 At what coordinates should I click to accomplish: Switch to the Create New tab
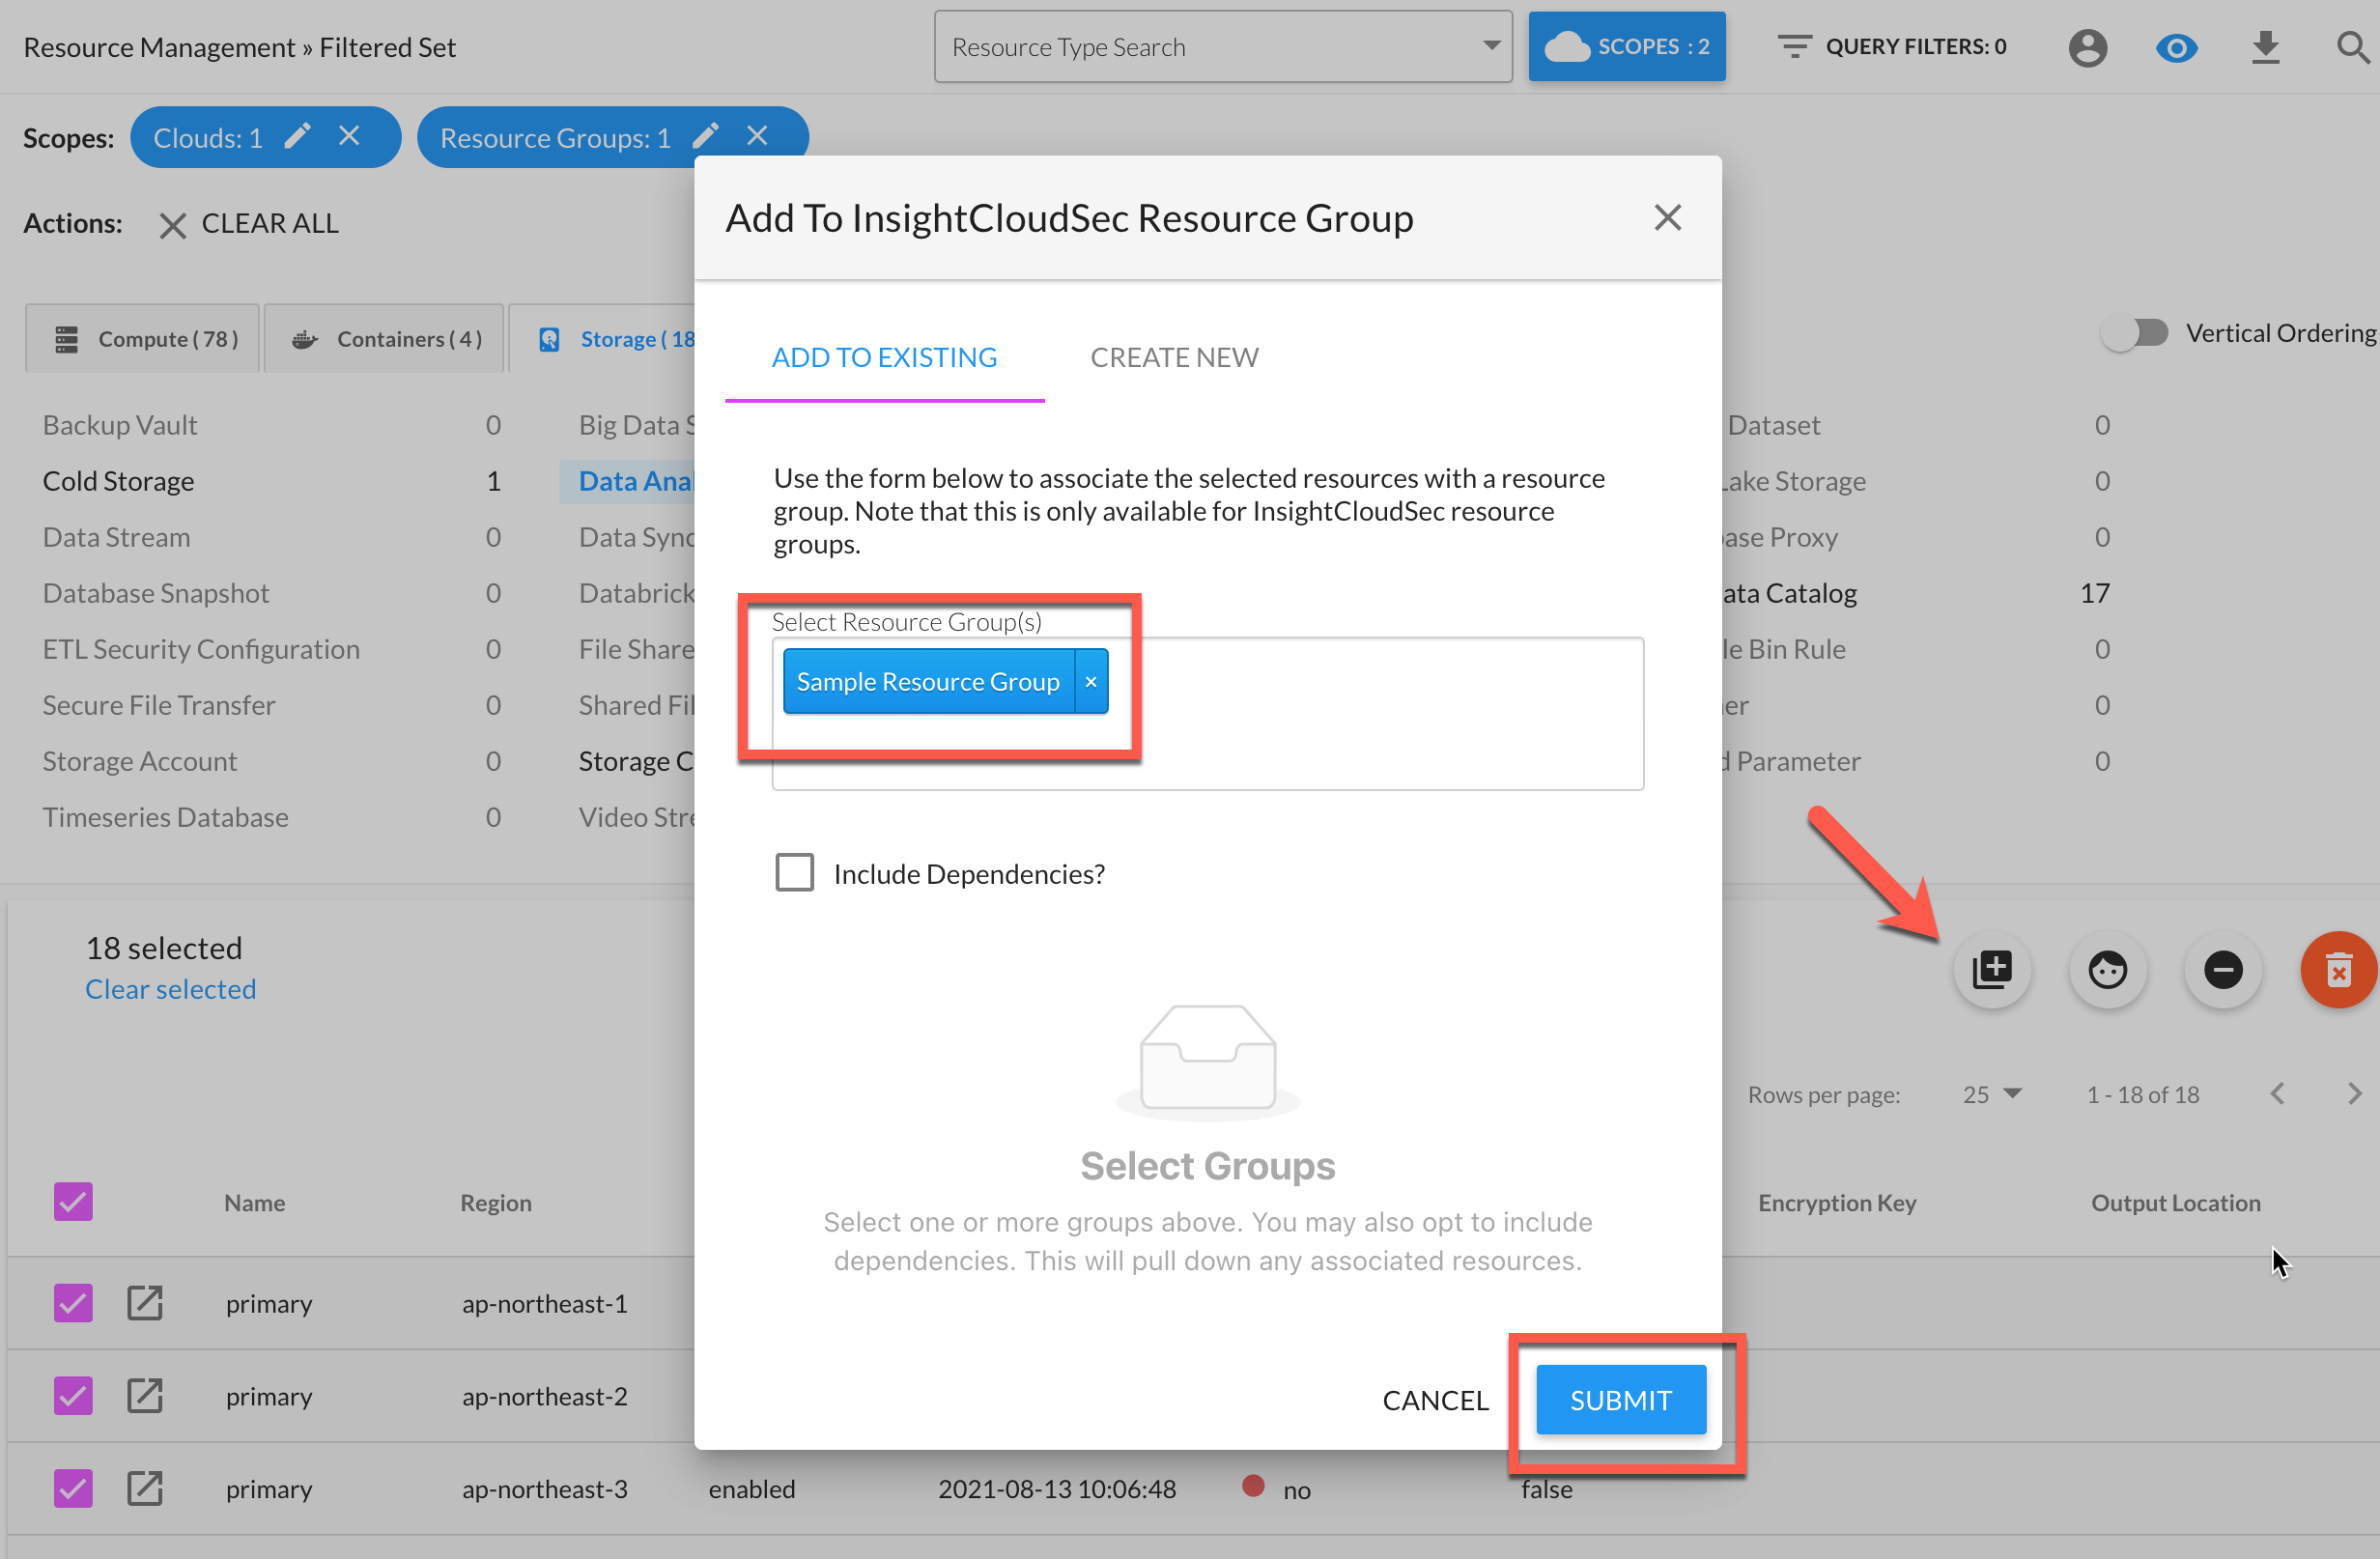(1174, 357)
